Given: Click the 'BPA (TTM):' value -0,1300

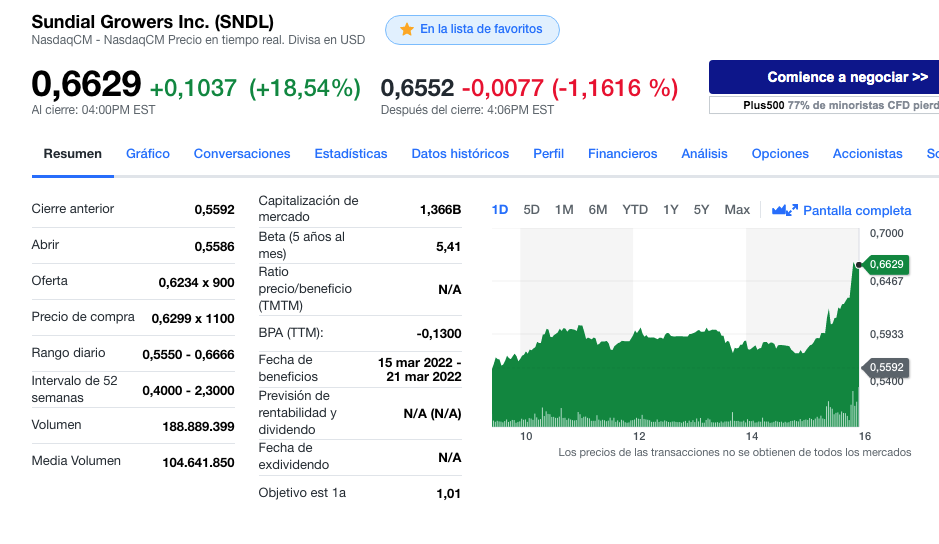Looking at the screenshot, I should click(439, 334).
